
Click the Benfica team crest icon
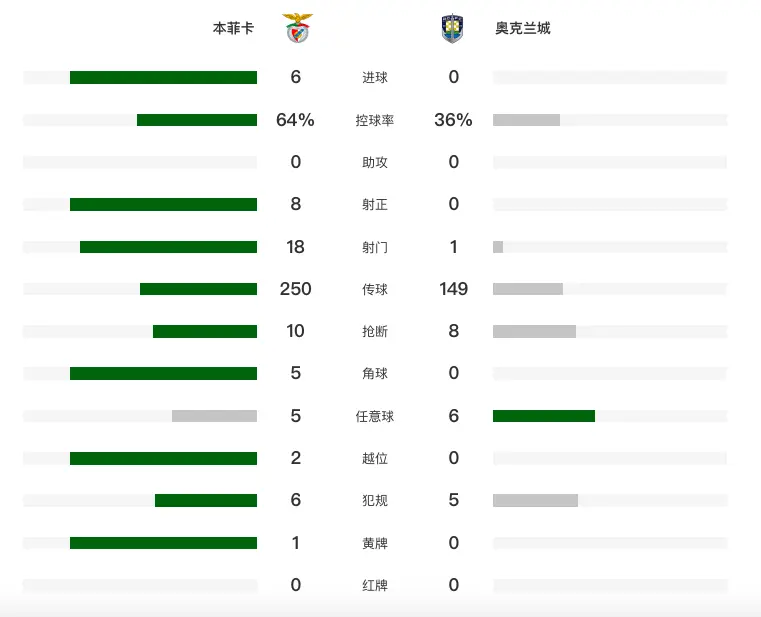click(x=297, y=29)
